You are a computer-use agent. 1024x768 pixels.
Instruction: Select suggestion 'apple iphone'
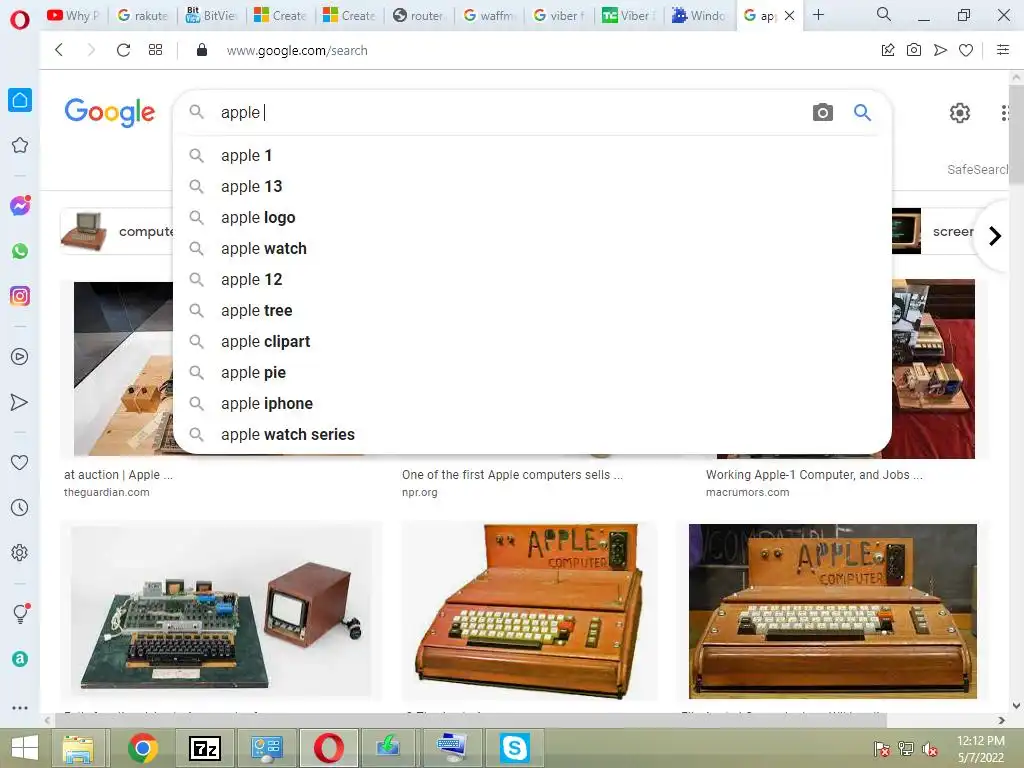tap(532, 404)
